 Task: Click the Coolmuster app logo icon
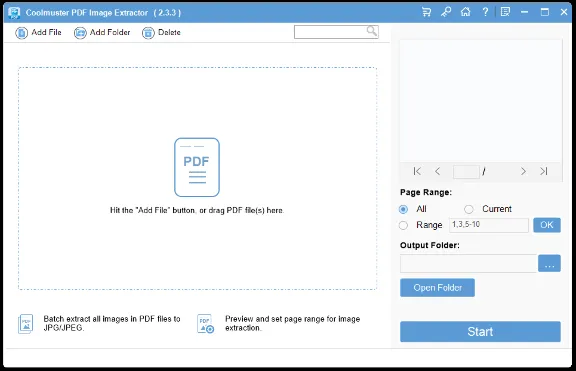click(x=14, y=12)
